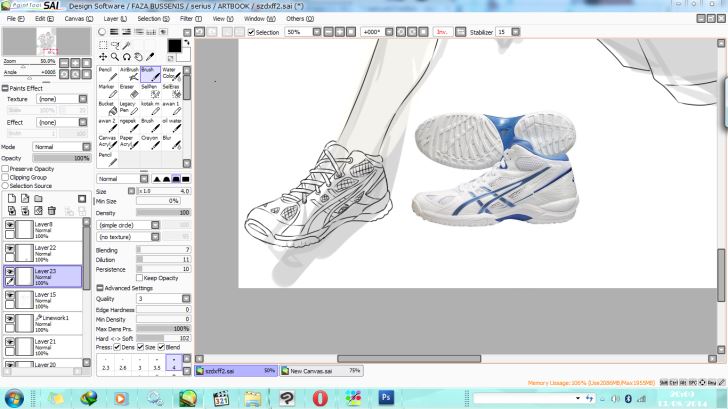The width and height of the screenshot is (728, 409).
Task: Uncheck the Size pressure checkbox
Action: point(141,347)
